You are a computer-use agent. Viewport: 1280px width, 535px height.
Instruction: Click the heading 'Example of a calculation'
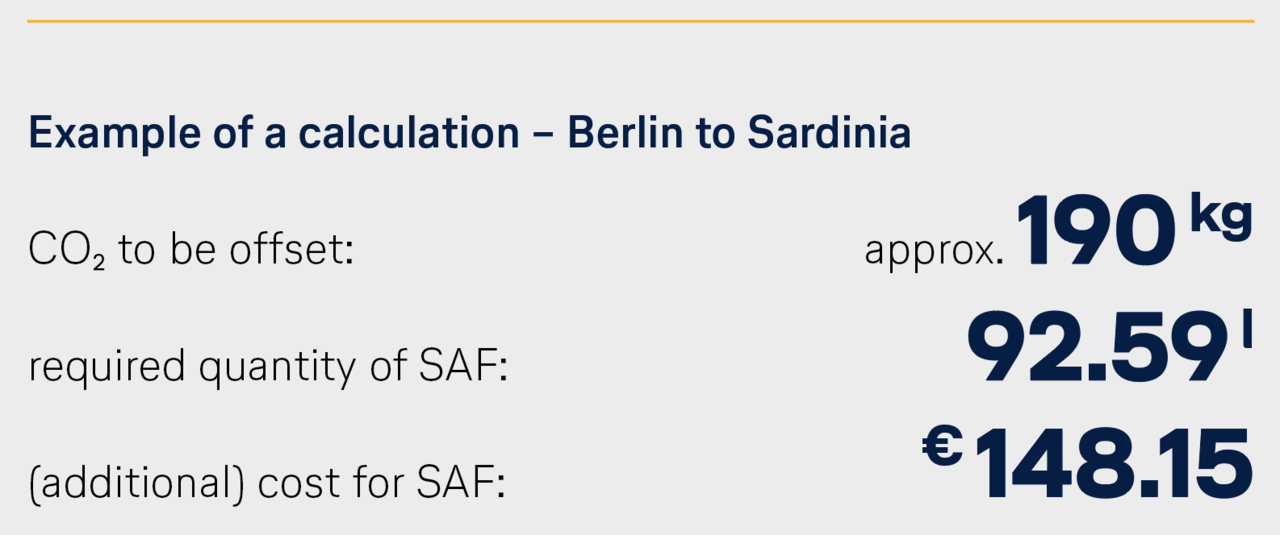[274, 134]
